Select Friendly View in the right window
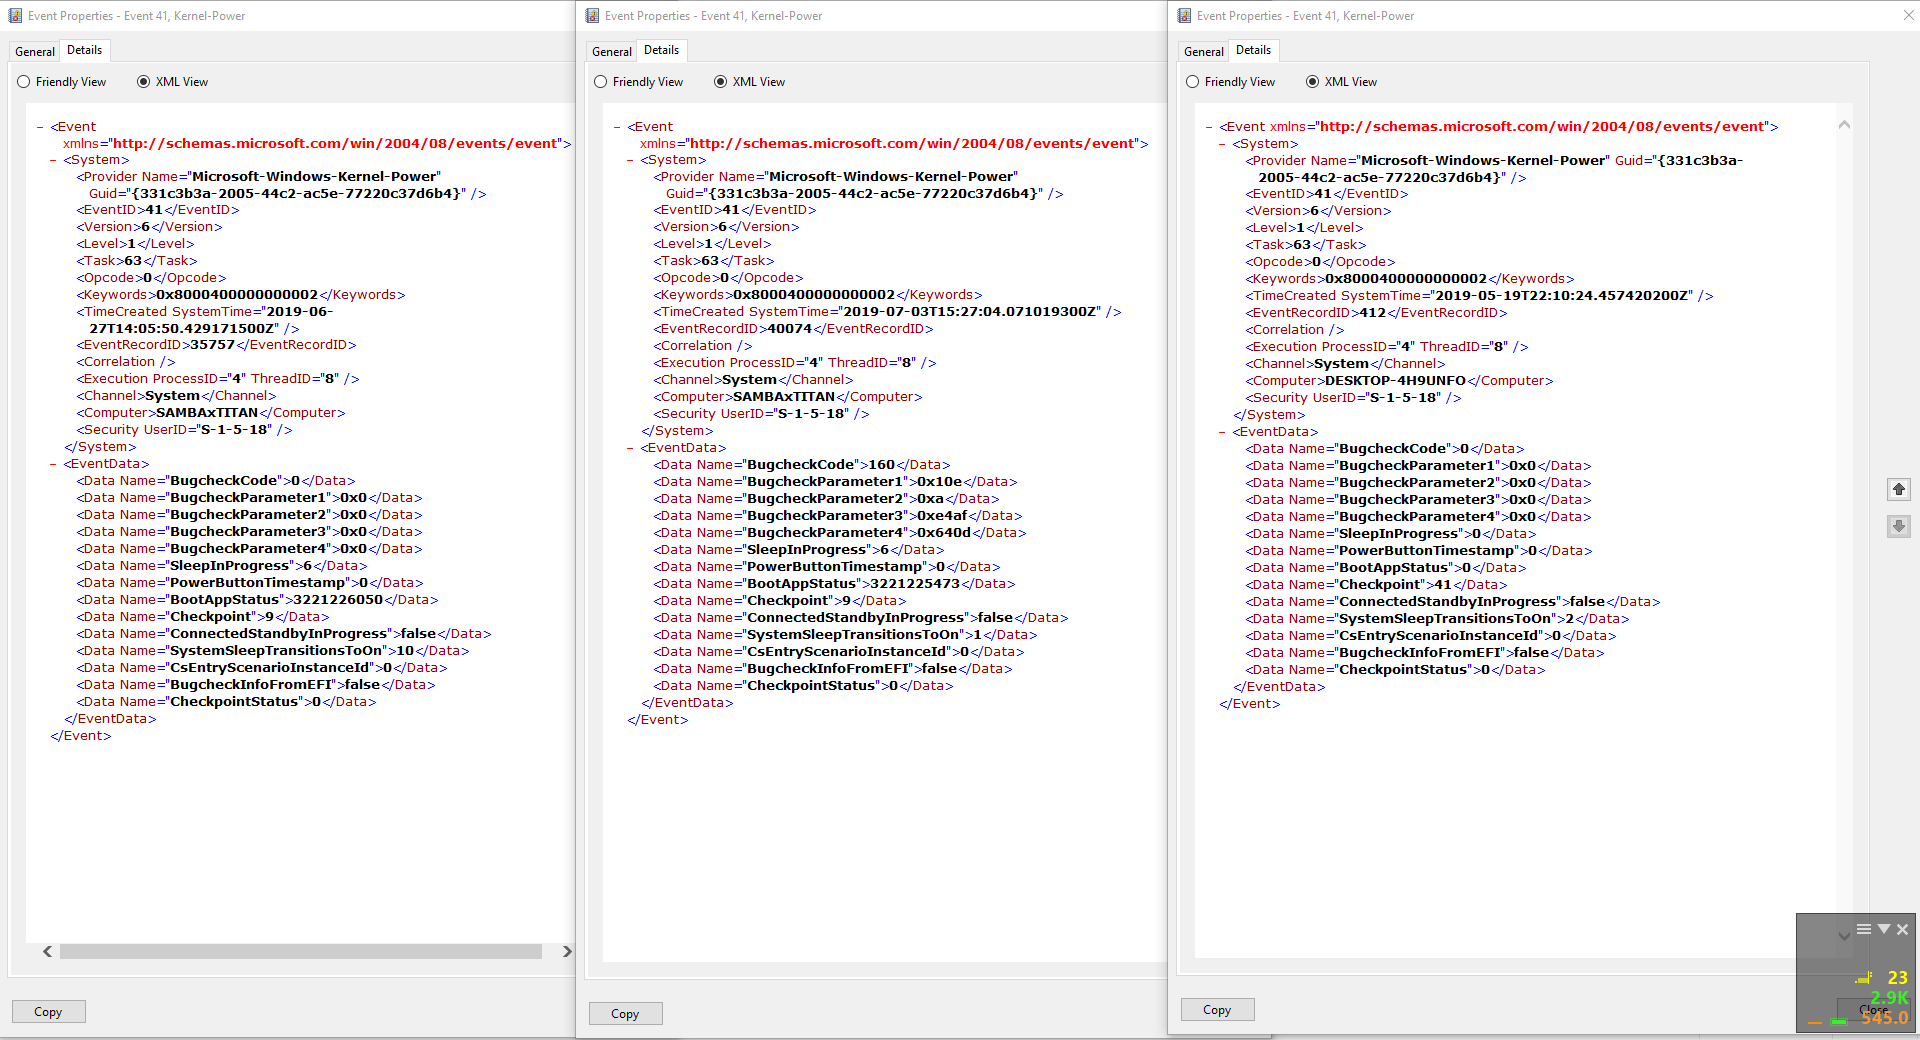The height and width of the screenshot is (1040, 1920). coord(1230,82)
